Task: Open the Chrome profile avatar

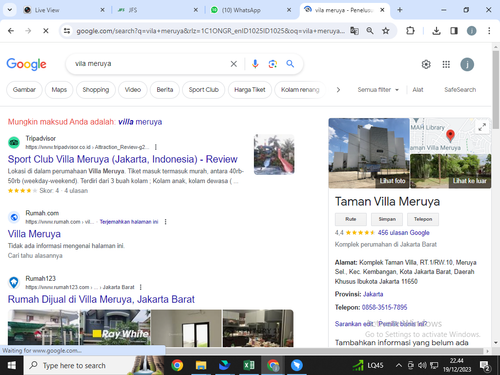Action: click(x=471, y=31)
